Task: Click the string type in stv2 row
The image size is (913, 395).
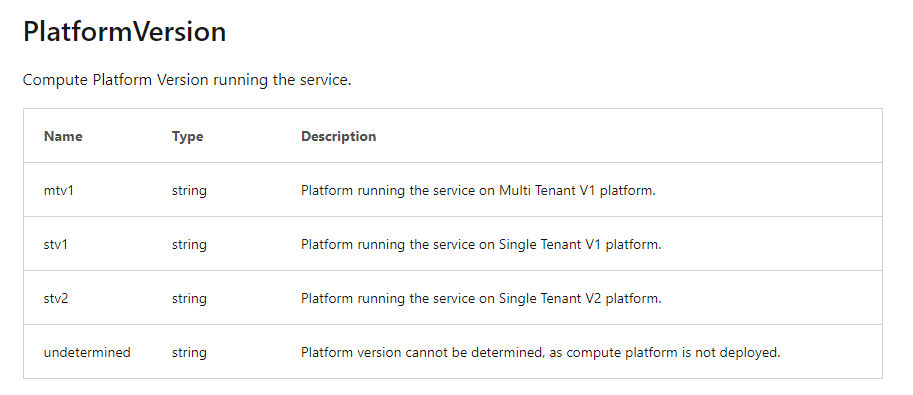Action: pos(189,299)
